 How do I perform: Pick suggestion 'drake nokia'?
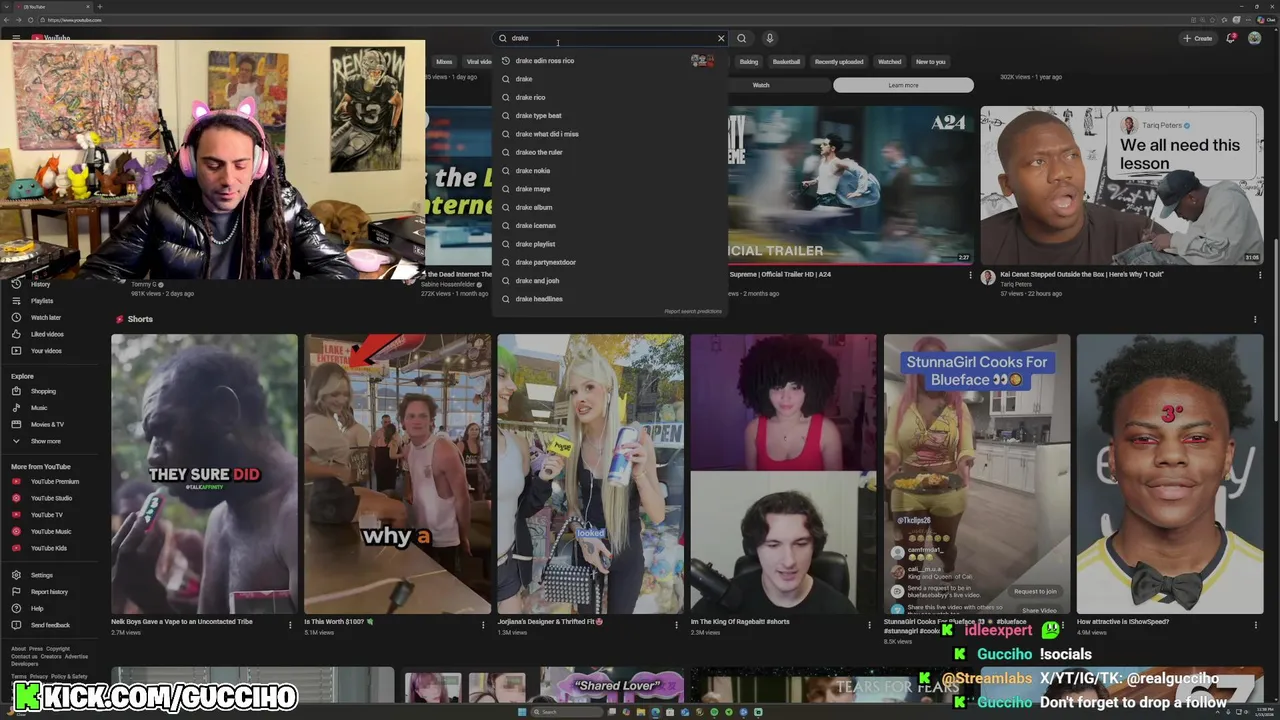click(x=610, y=171)
